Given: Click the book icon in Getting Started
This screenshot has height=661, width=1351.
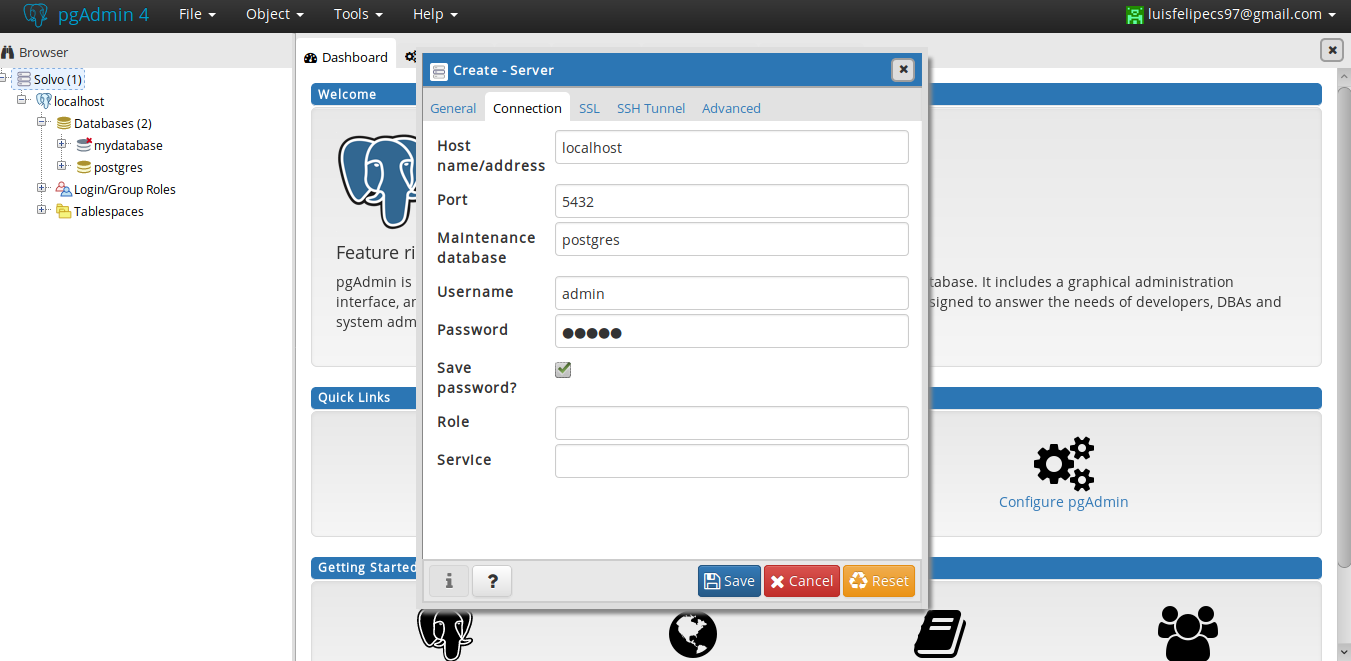Looking at the screenshot, I should tap(940, 634).
